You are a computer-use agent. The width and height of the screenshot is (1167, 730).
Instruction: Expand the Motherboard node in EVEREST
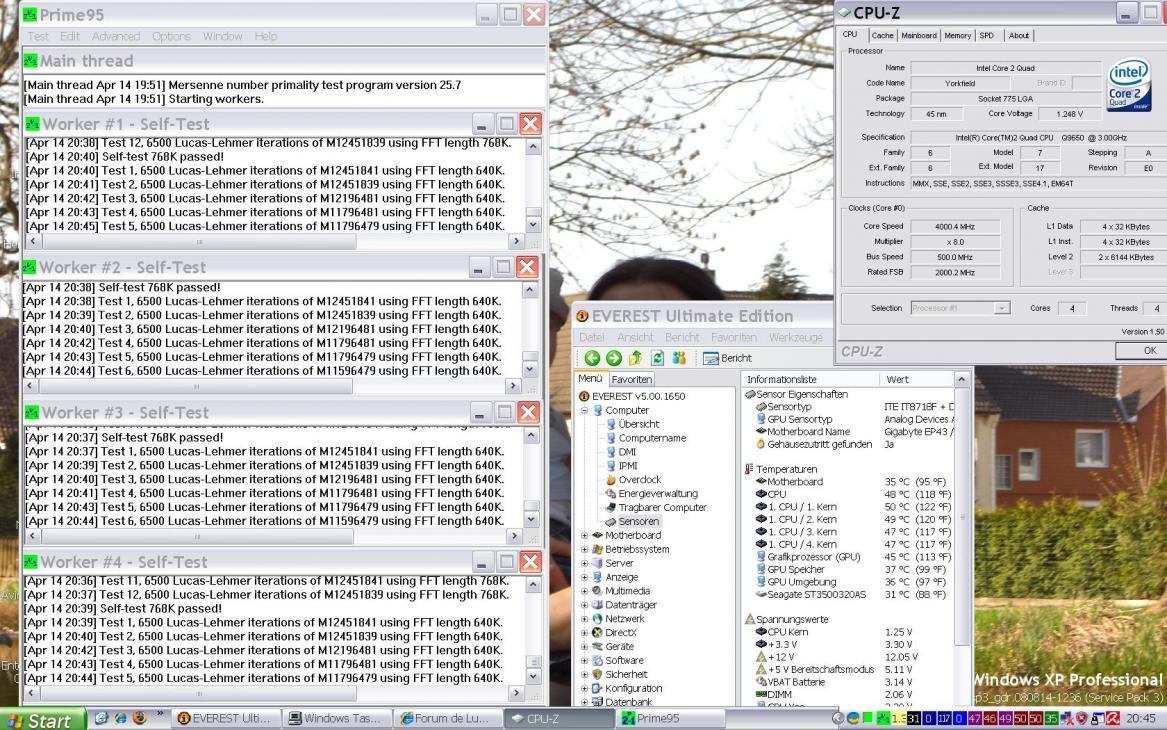(584, 535)
